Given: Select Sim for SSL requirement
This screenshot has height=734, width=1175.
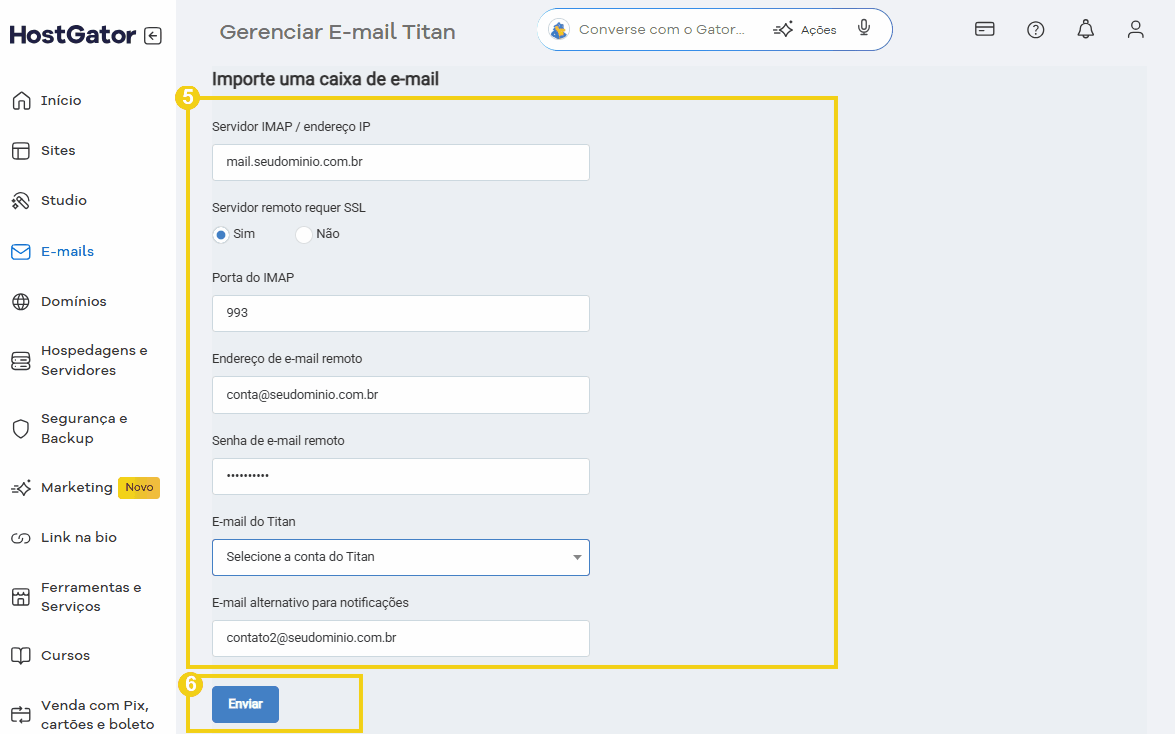Looking at the screenshot, I should (x=220, y=235).
